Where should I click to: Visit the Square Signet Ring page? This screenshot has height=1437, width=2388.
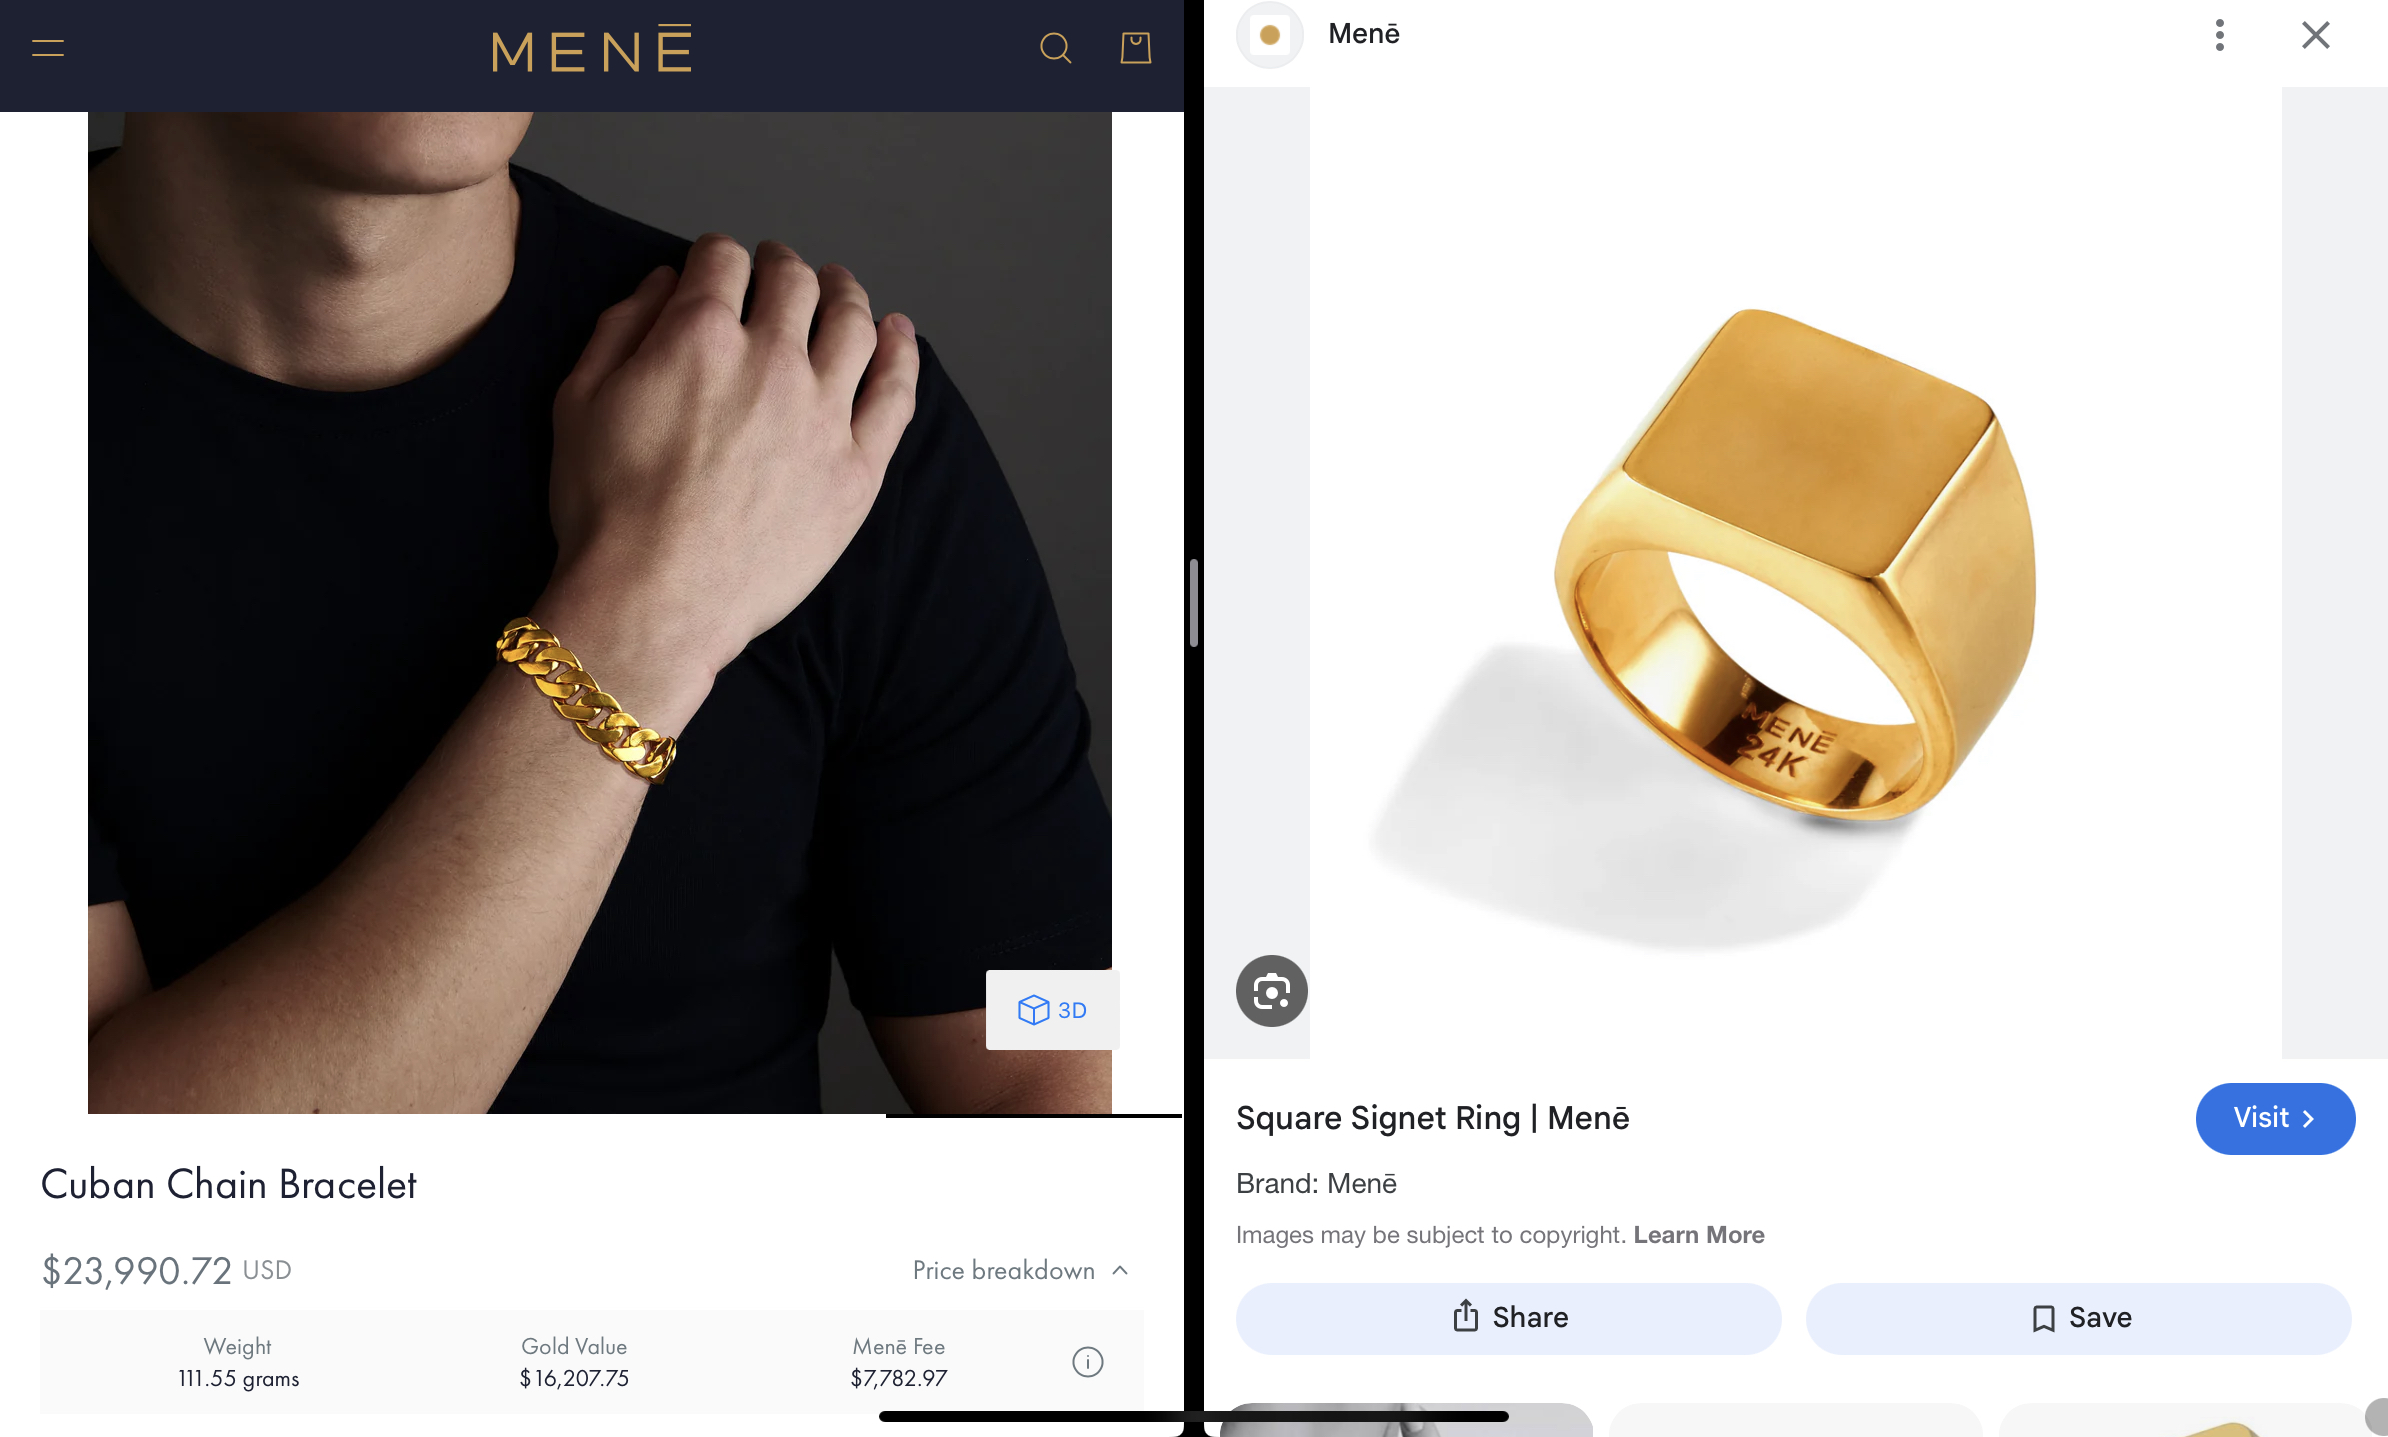(2275, 1118)
